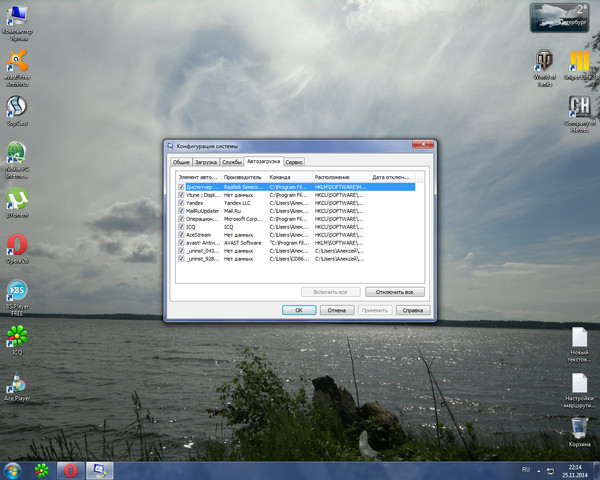Viewport: 600px width, 480px height.
Task: Click Нет данных in the _uninst_928 row
Action: point(238,259)
